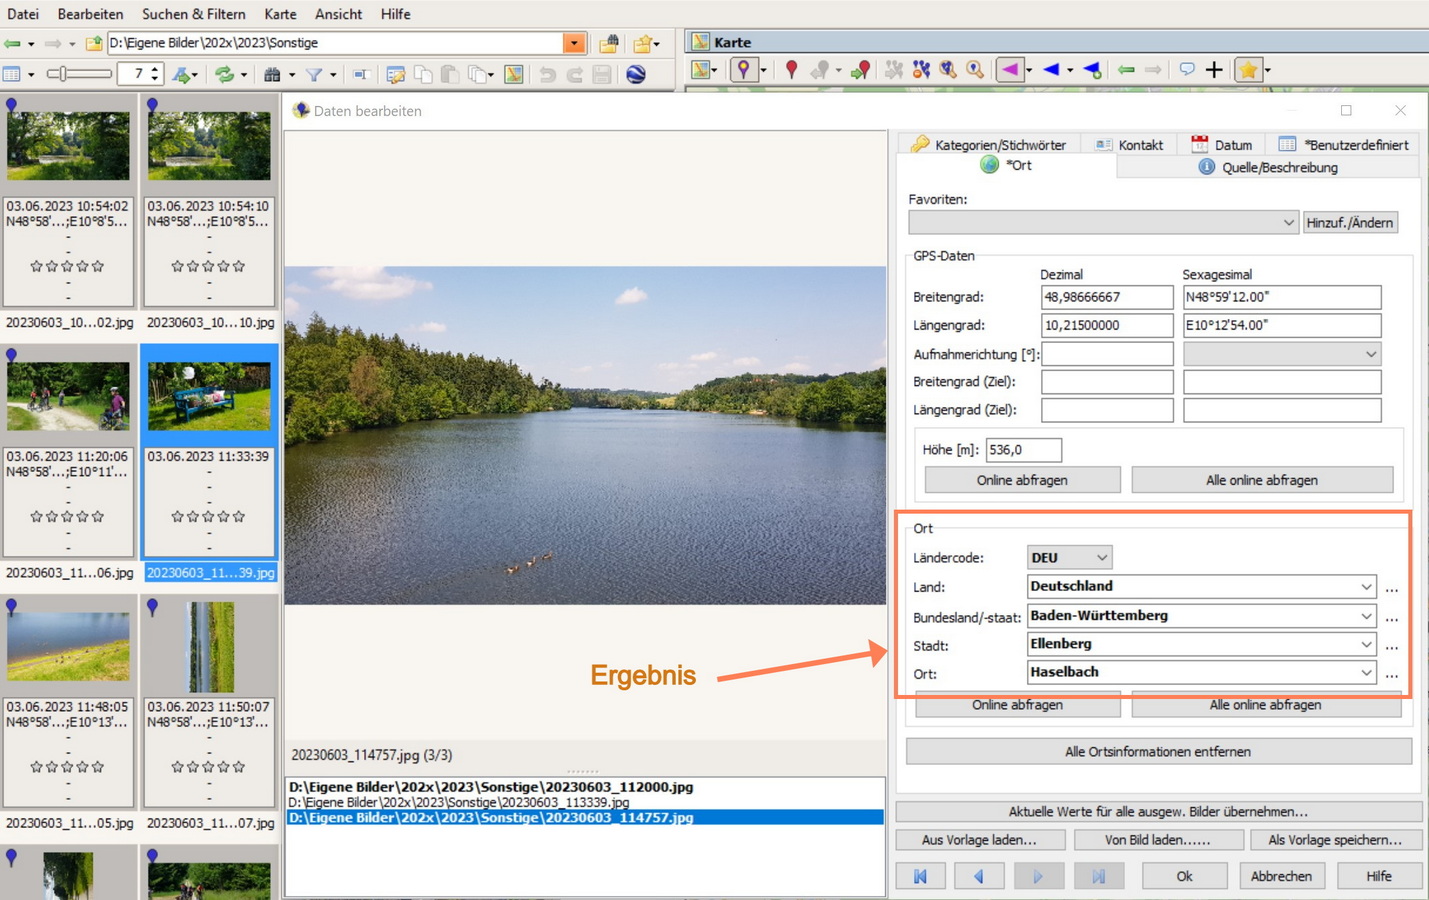
Task: Click the Breitengrad decimal field 48,98666667
Action: click(1106, 297)
